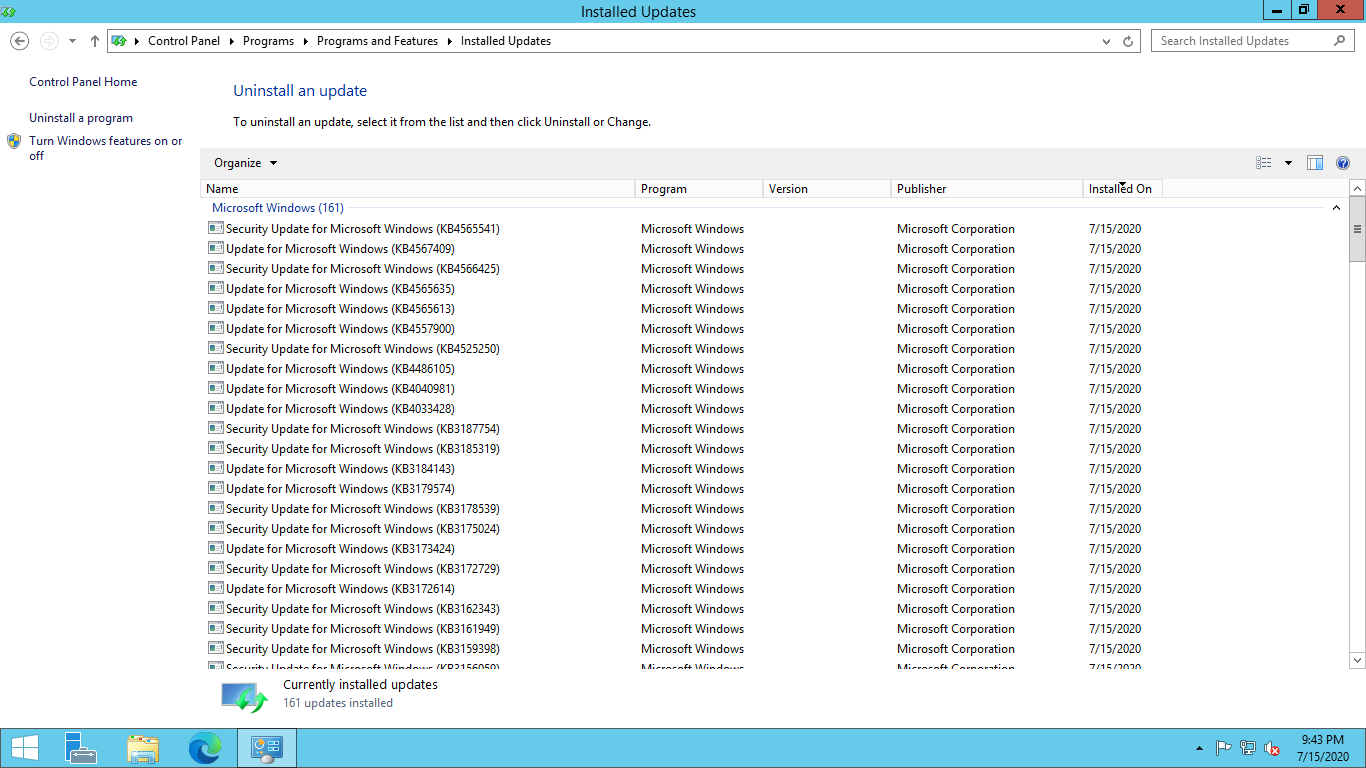This screenshot has width=1366, height=768.
Task: Open recent locations dropdown arrow
Action: (x=72, y=41)
